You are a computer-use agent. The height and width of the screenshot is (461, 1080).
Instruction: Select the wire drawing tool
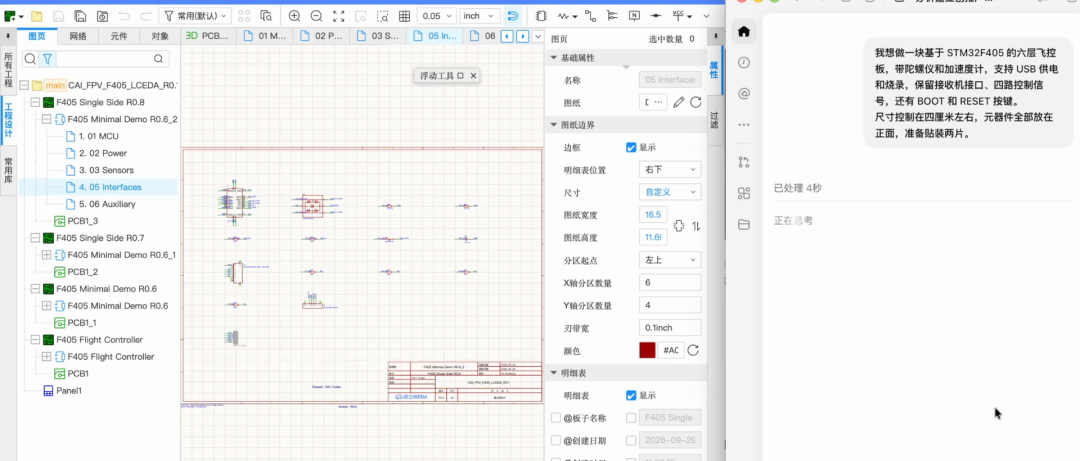click(590, 16)
